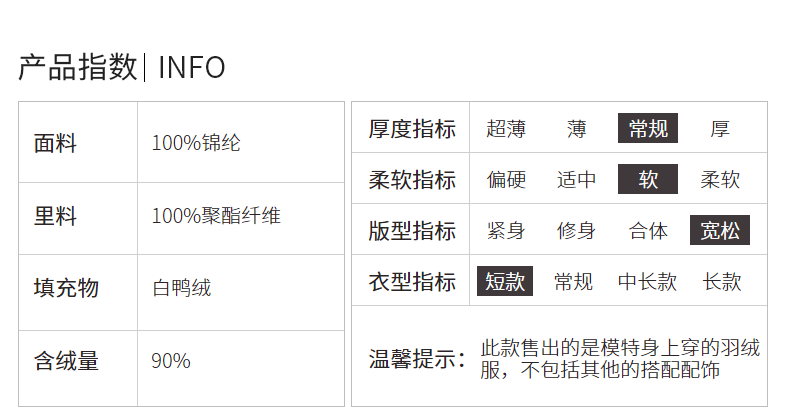Choose the 长款 length option
Screen dimensions: 790x409
722,281
